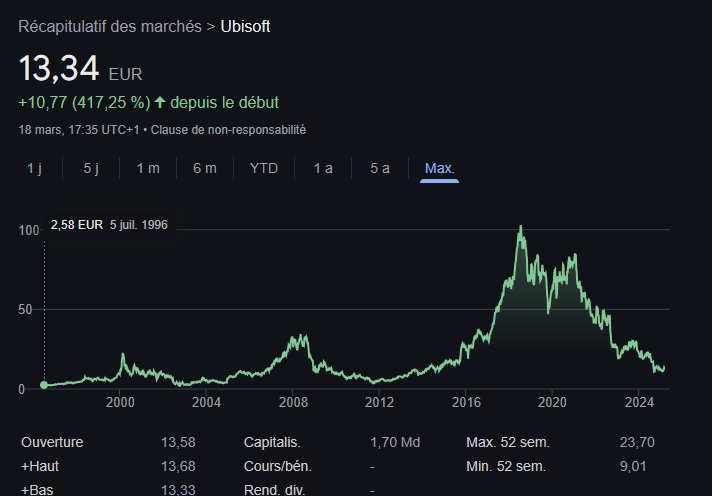Show the 5 a chart period
The image size is (712, 496).
point(380,168)
